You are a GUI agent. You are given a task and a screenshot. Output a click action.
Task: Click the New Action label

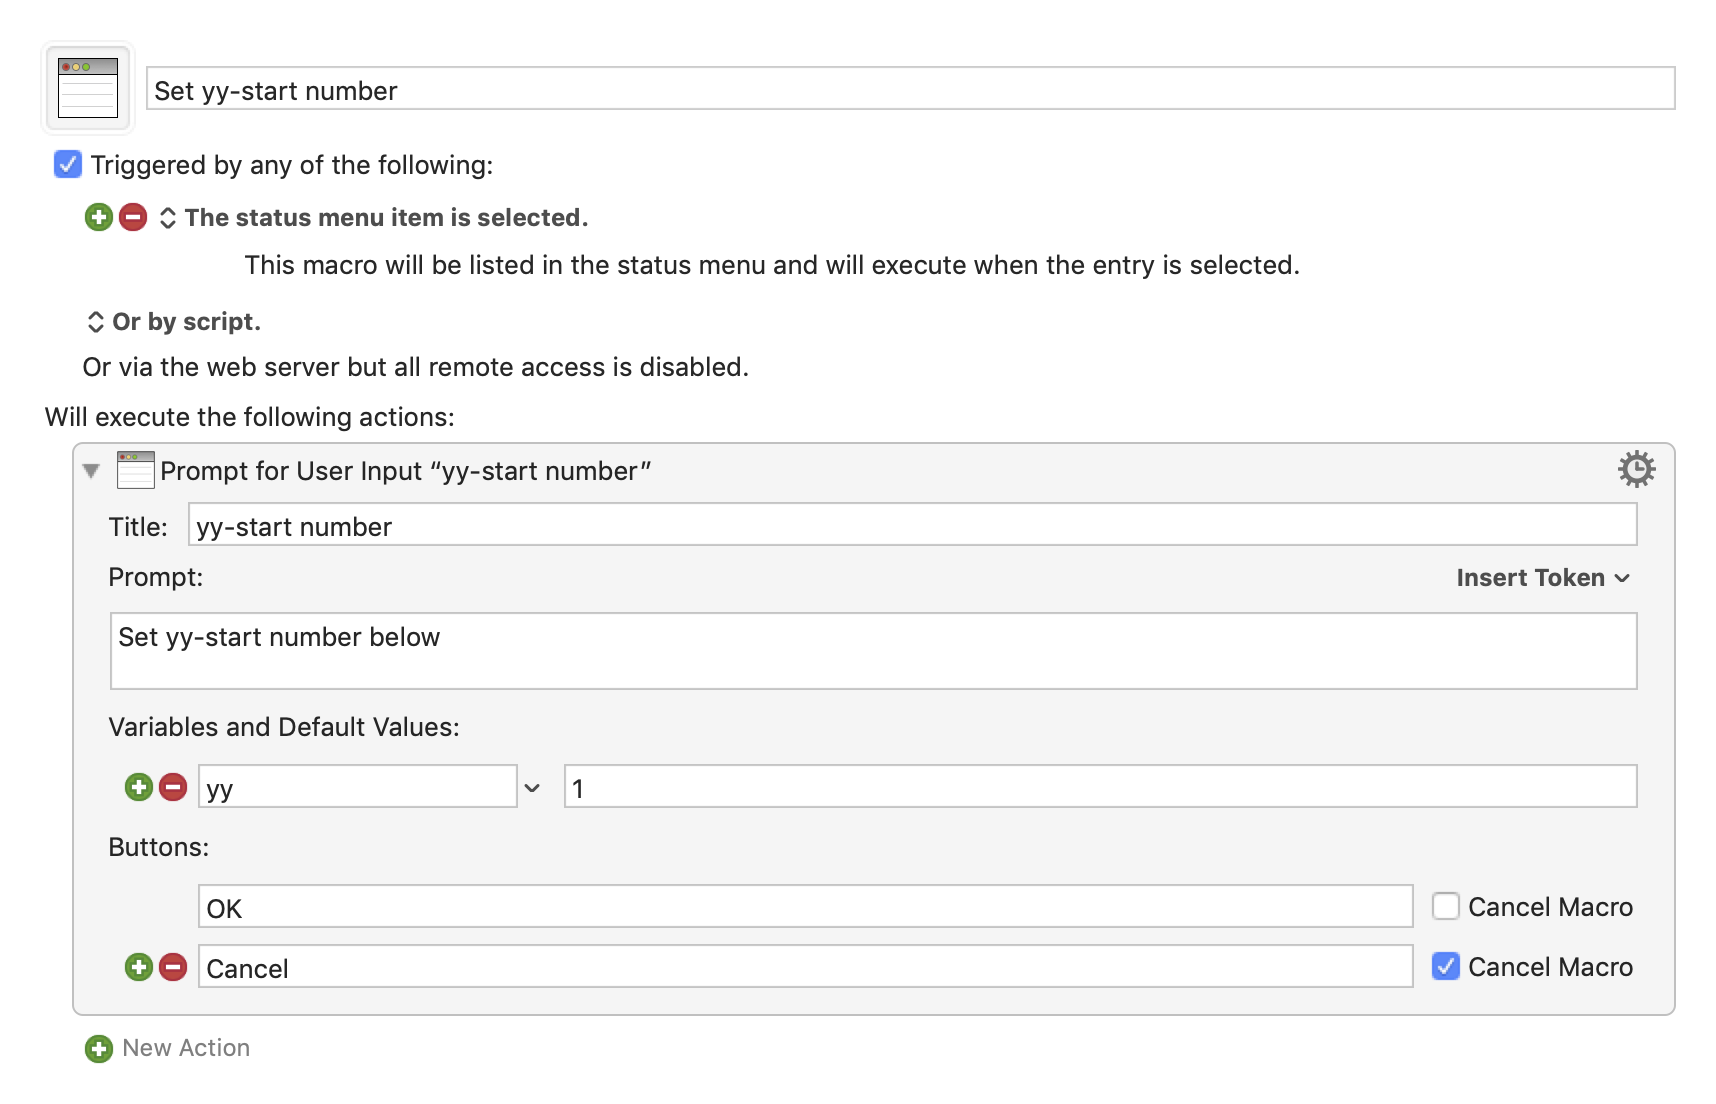(x=186, y=1048)
